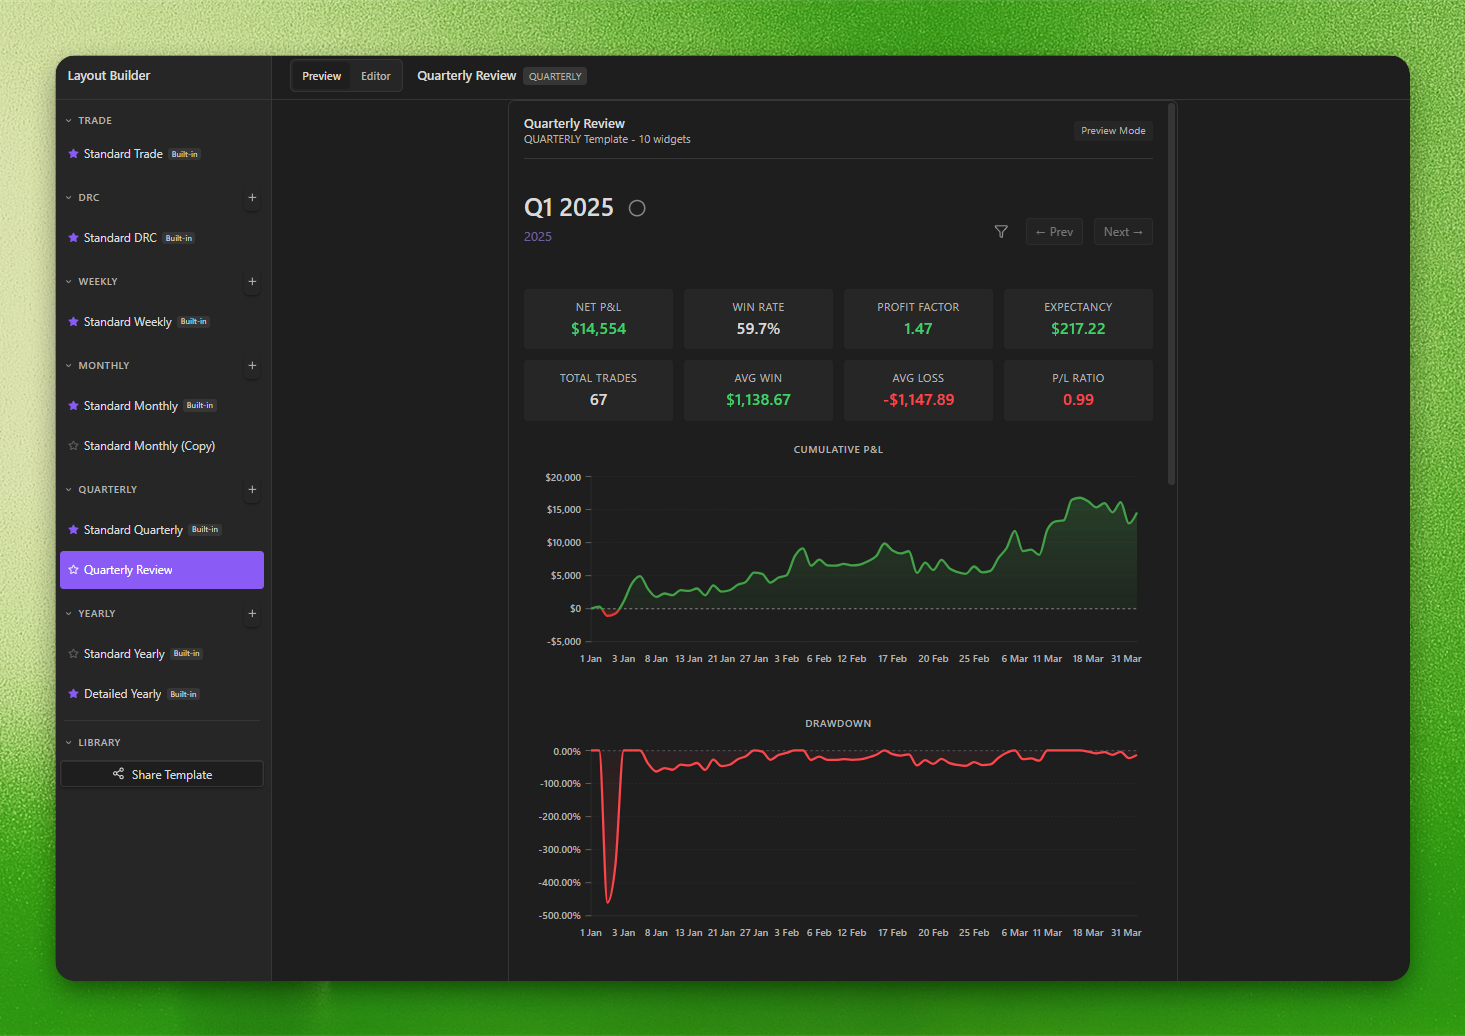Screen dimensions: 1465x1036
Task: Click the Built-in badge on Detailed Yearly
Action: coord(183,694)
